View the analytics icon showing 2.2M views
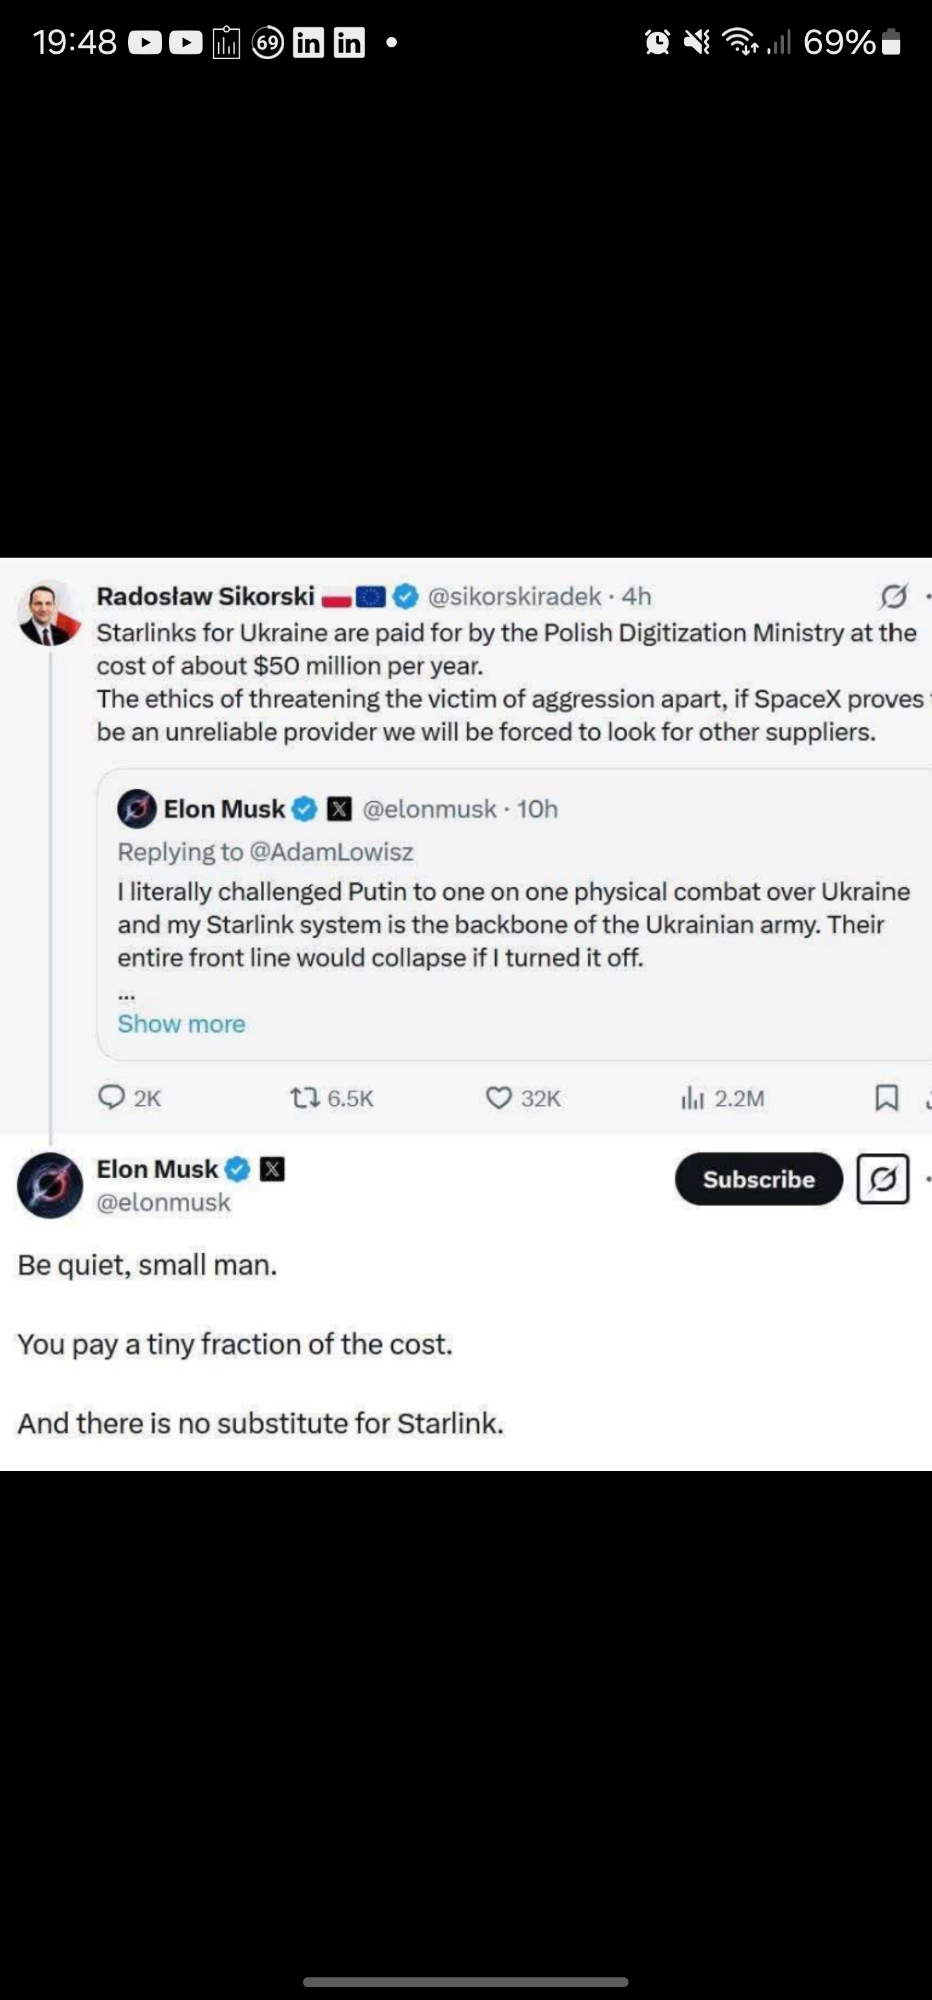This screenshot has height=2000, width=932. pos(693,1098)
